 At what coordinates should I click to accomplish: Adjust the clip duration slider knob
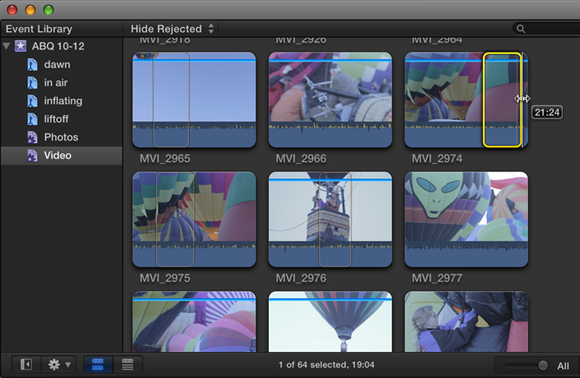[543, 365]
